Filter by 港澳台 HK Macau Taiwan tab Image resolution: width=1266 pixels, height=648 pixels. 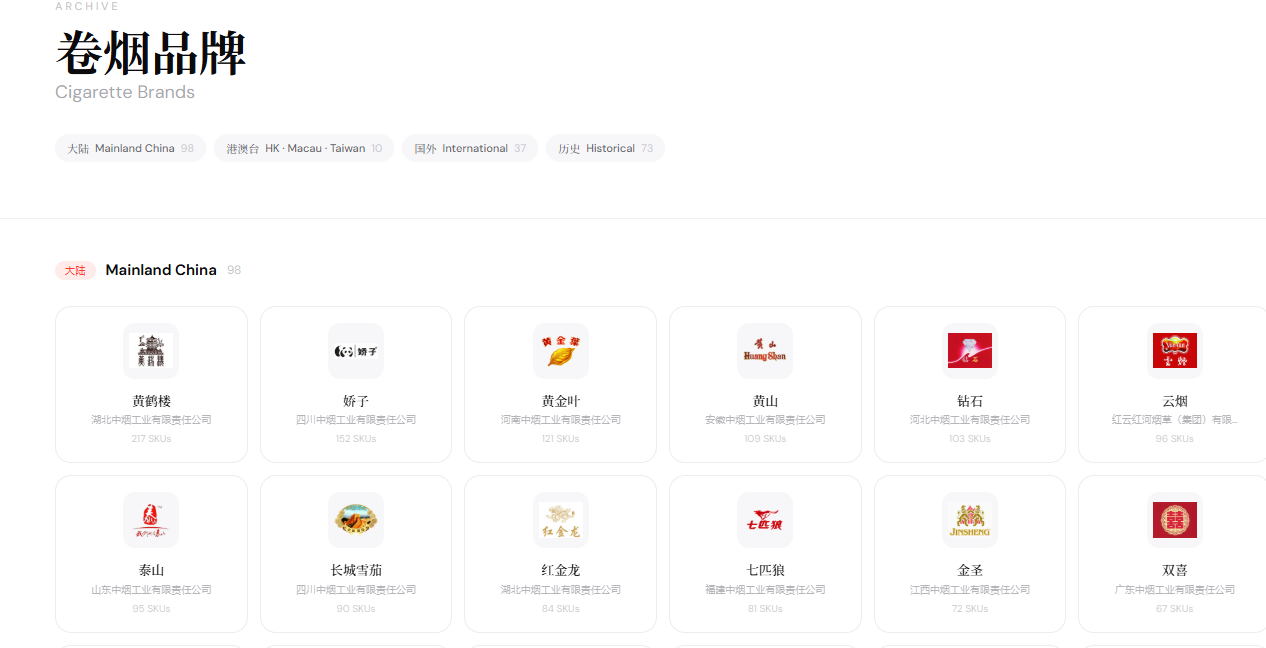(304, 148)
